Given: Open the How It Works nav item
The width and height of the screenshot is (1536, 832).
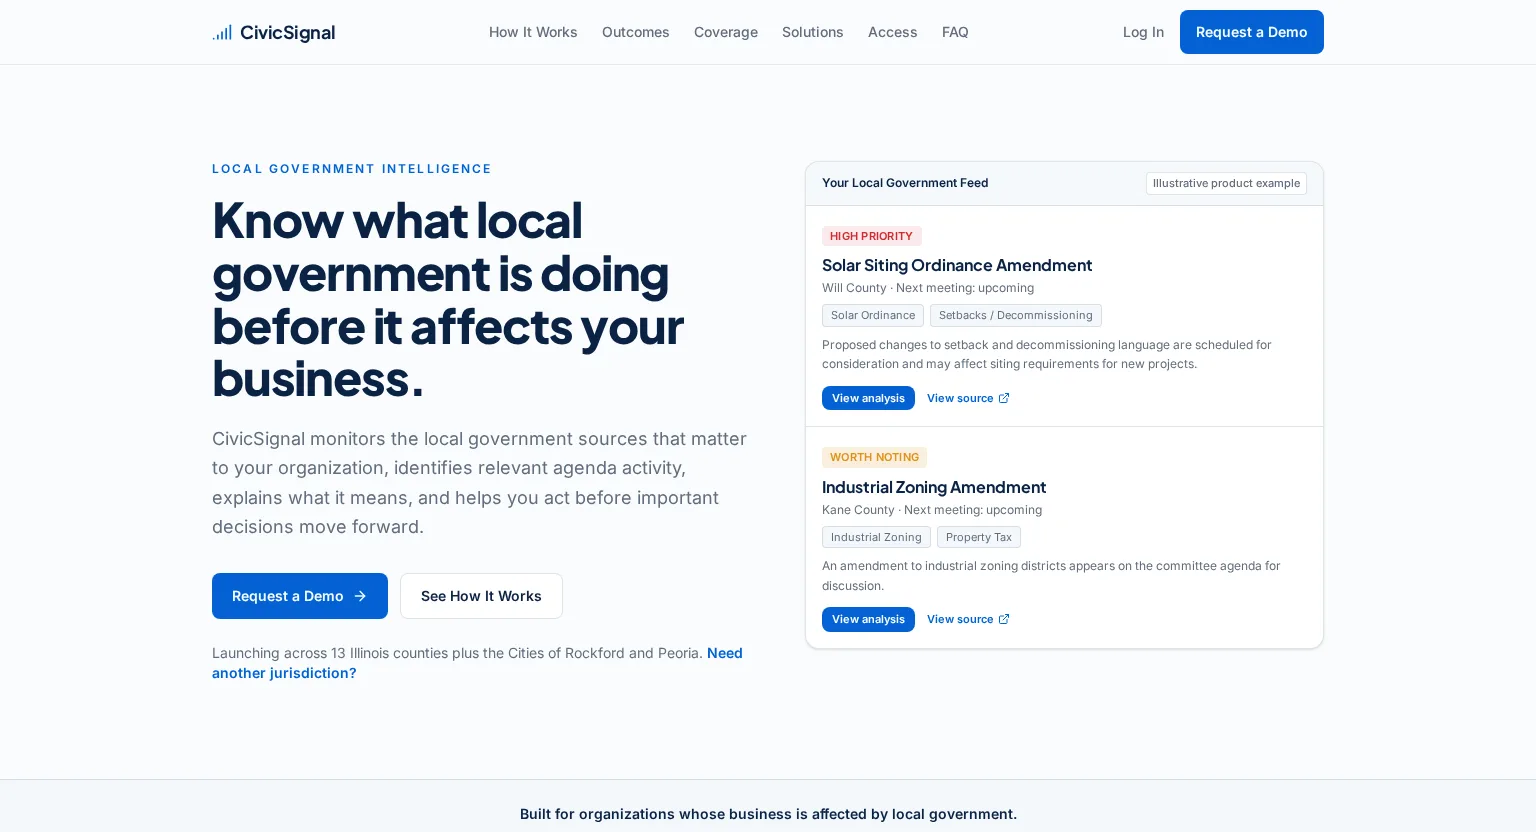Looking at the screenshot, I should (533, 32).
